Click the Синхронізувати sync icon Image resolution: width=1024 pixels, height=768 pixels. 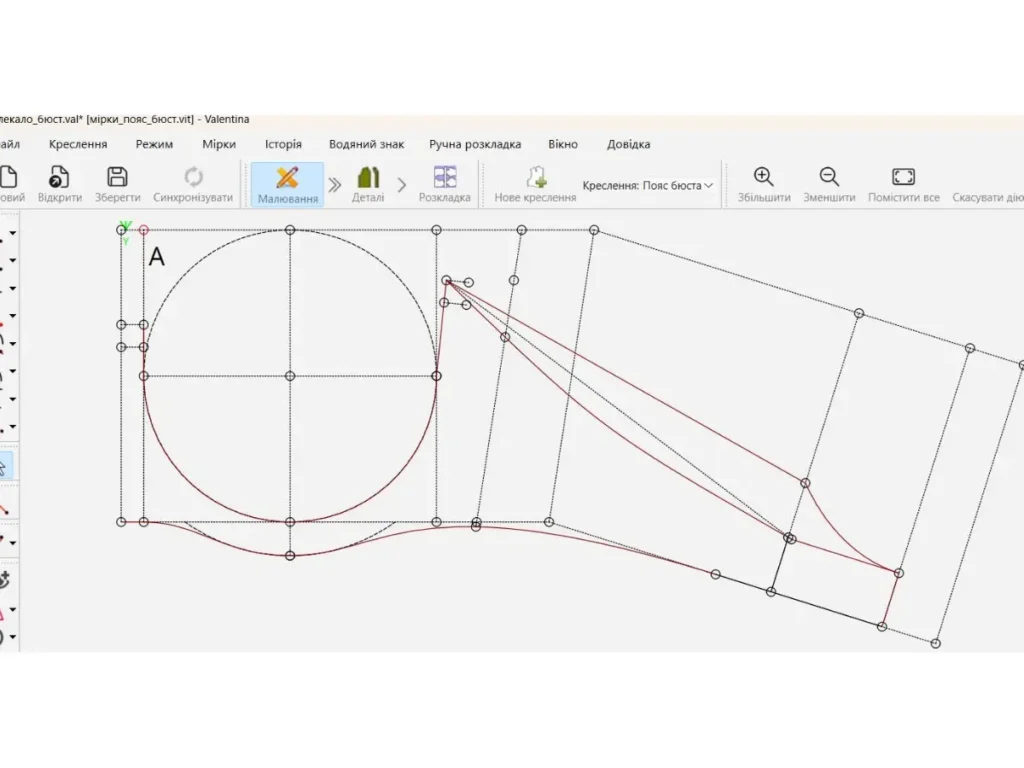[193, 183]
